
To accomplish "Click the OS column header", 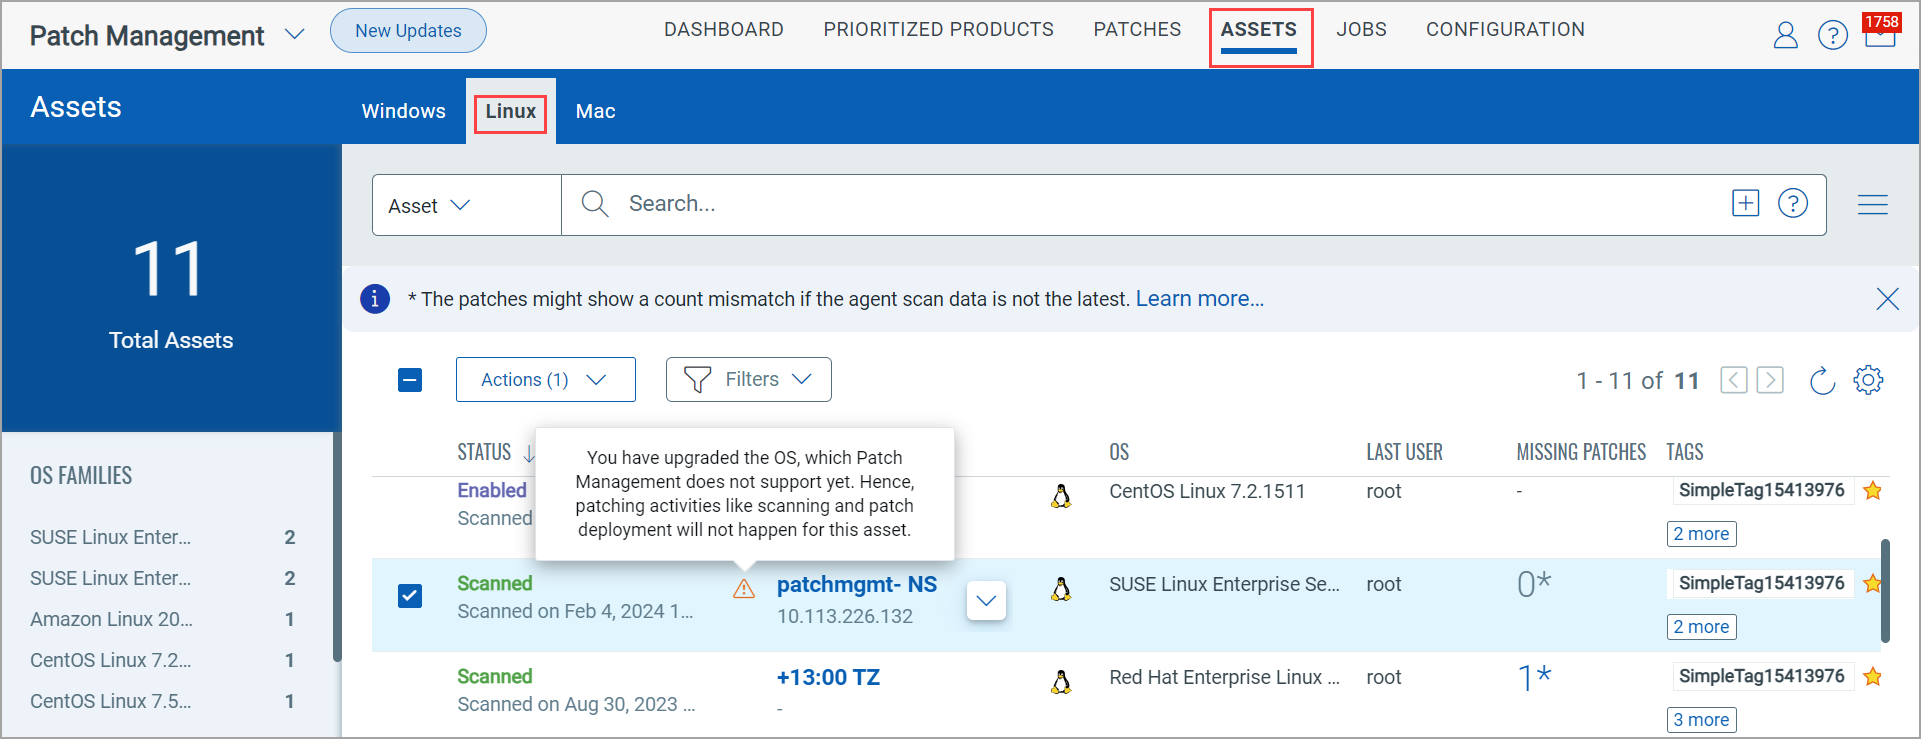I will click(x=1119, y=452).
